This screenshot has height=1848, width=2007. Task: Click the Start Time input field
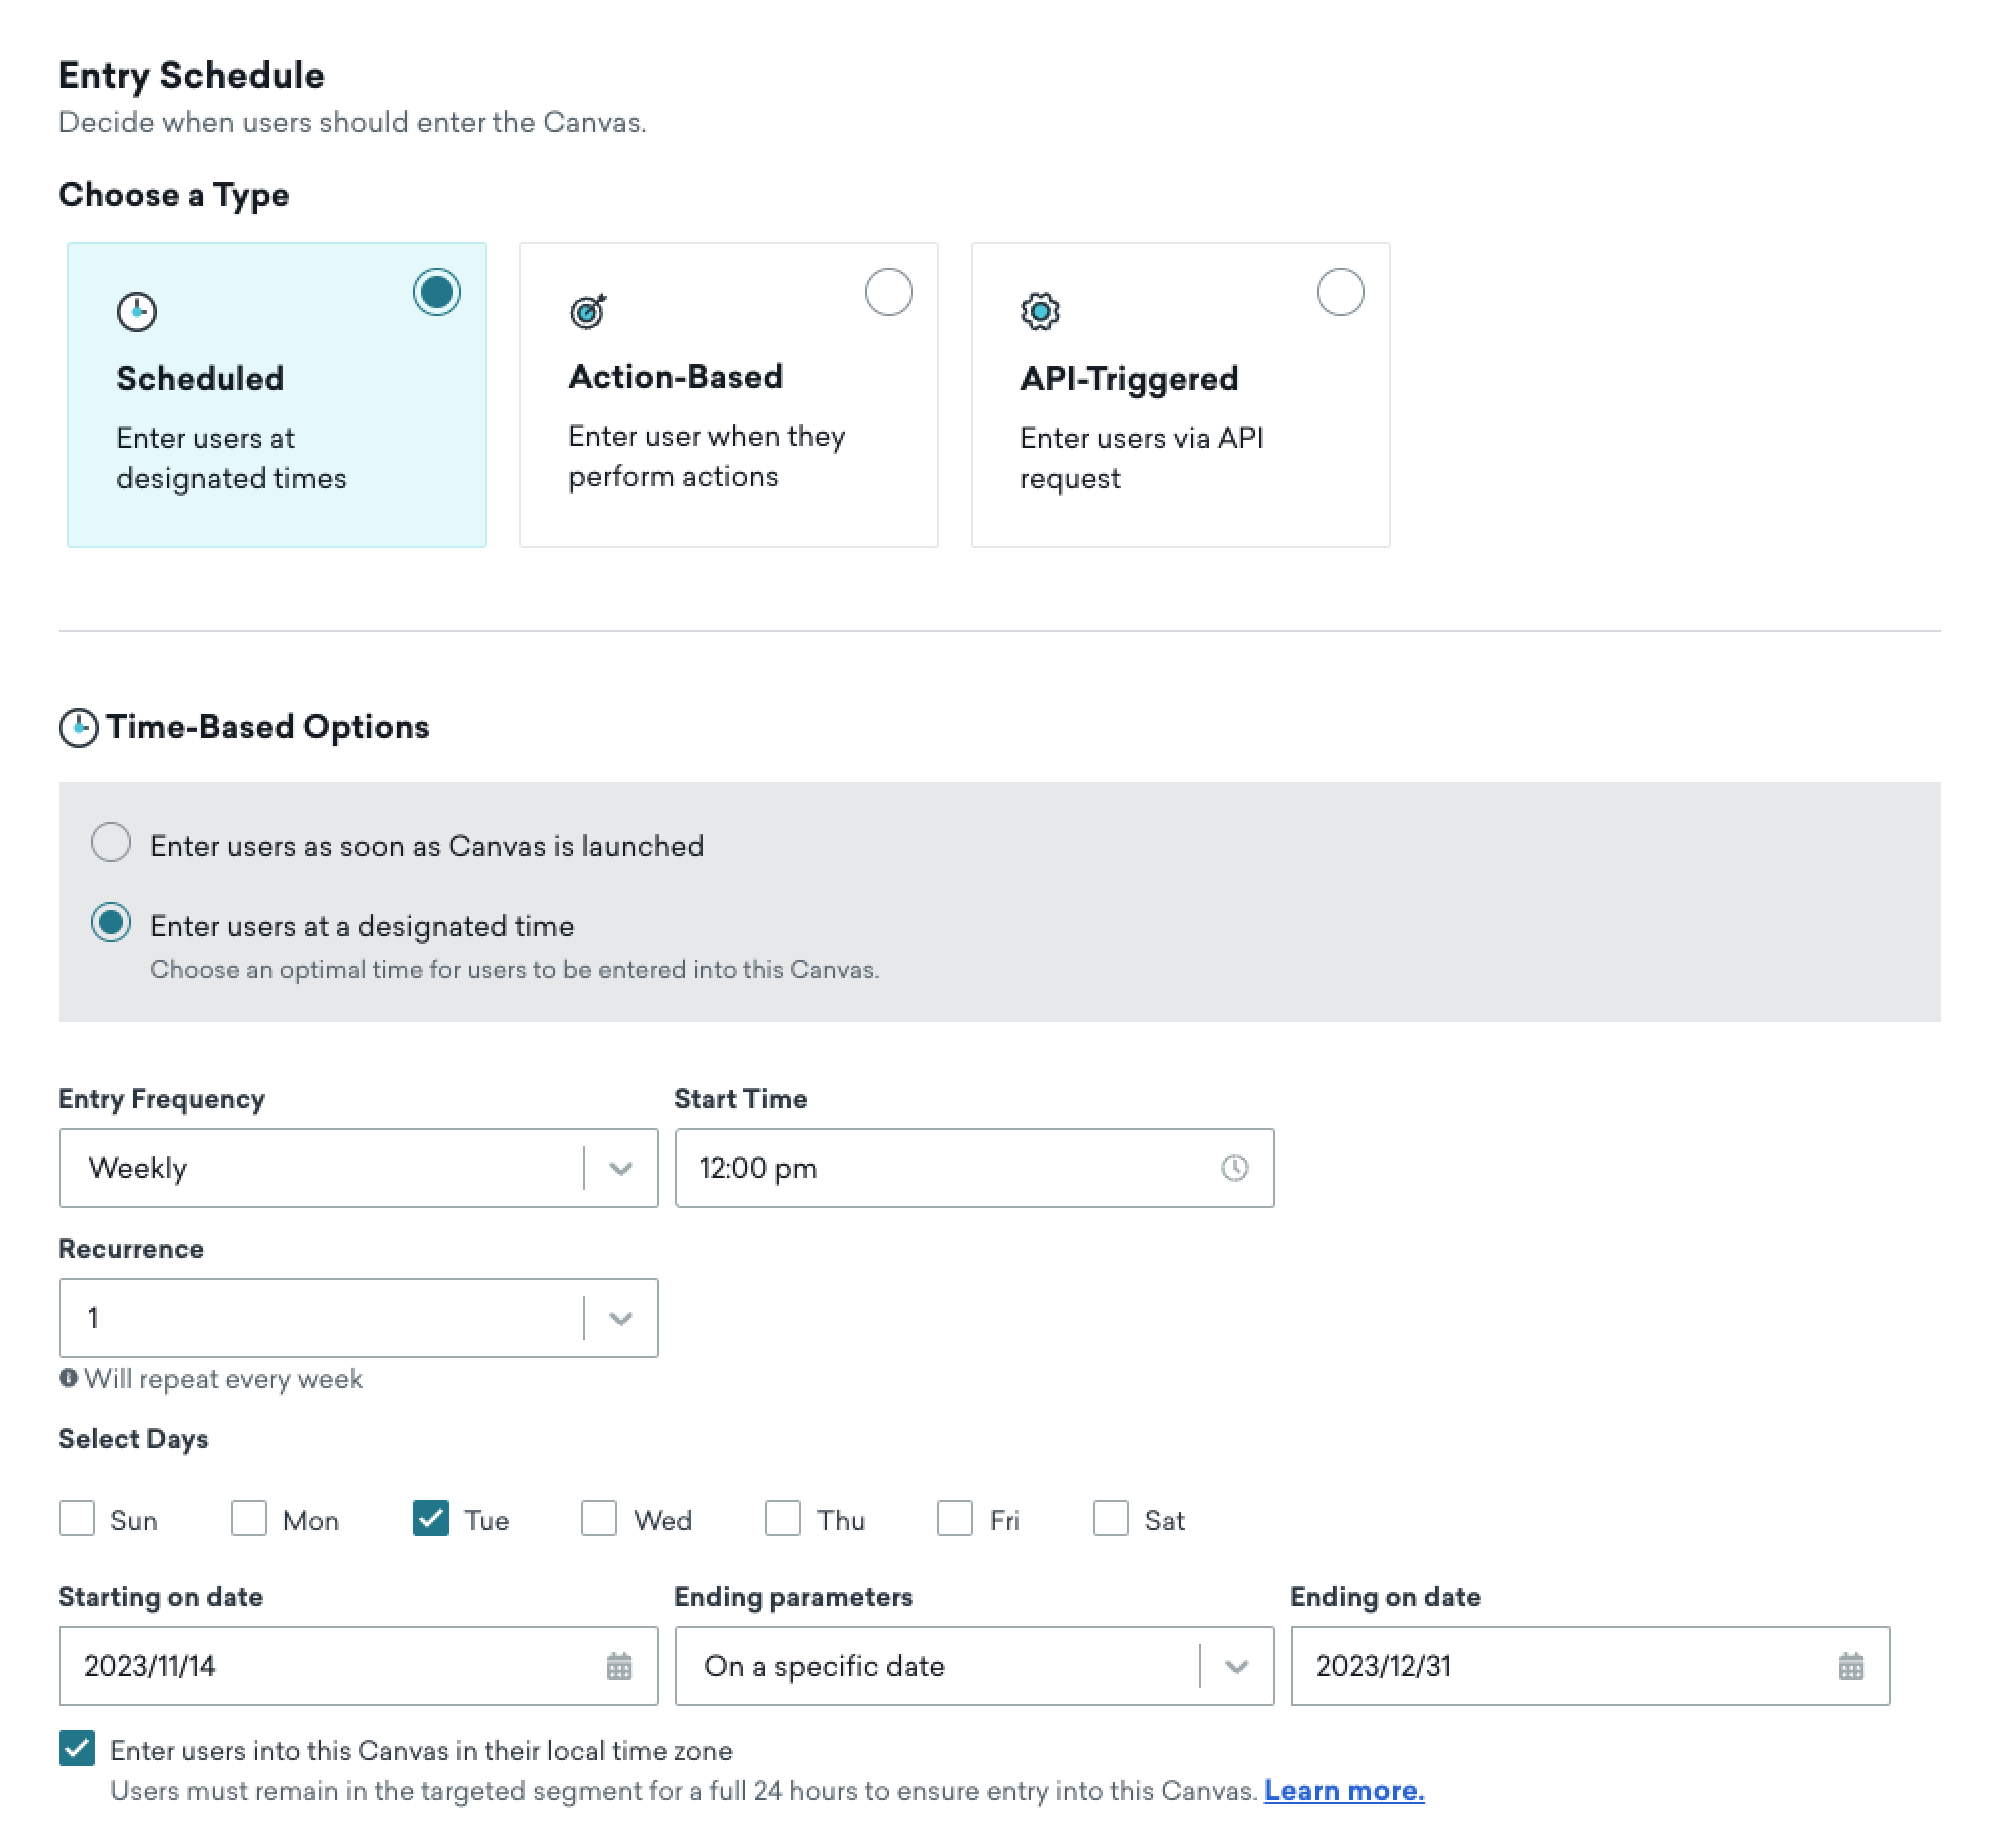pos(940,1168)
